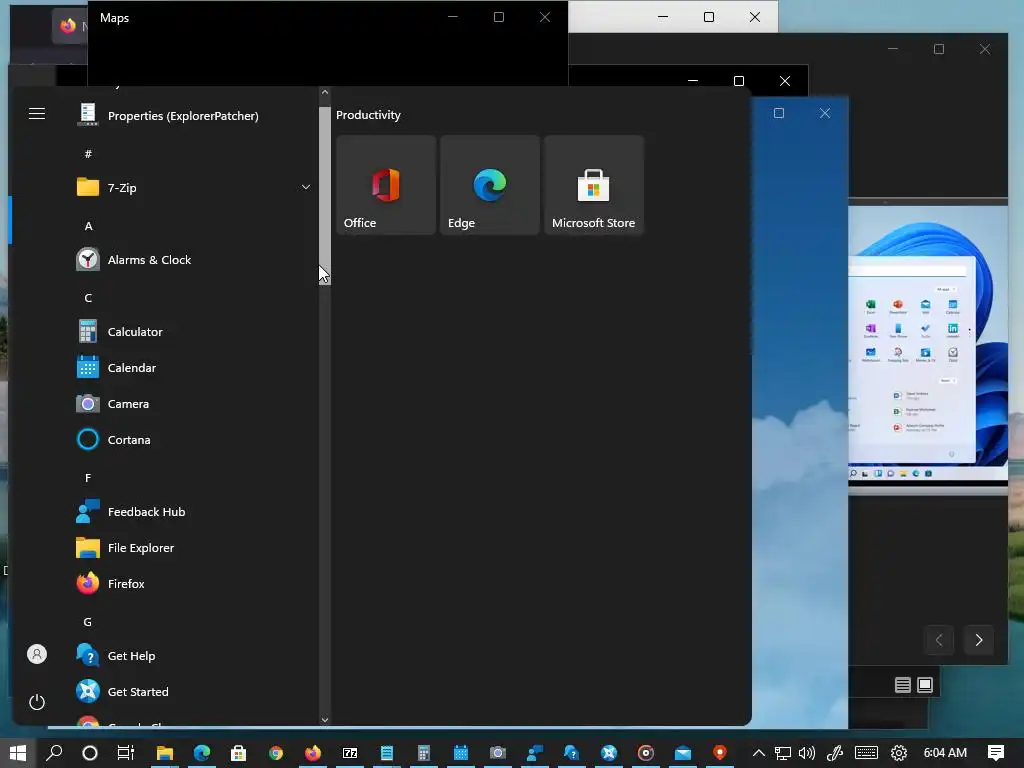Open the user account icon in Start
This screenshot has width=1024, height=768.
click(37, 654)
